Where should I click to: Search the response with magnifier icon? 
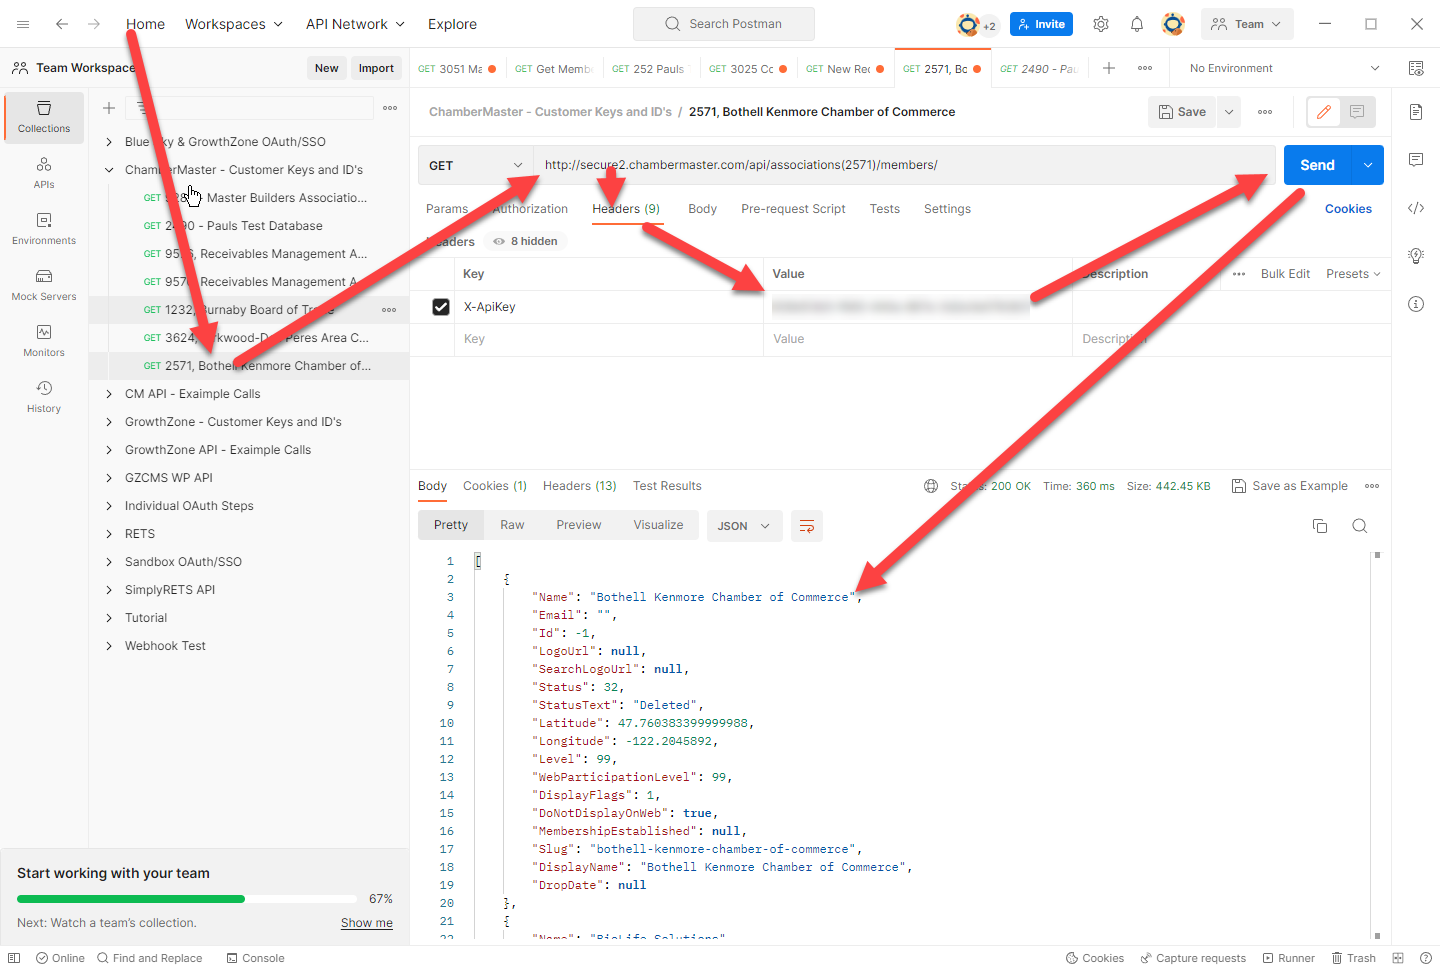[1359, 526]
